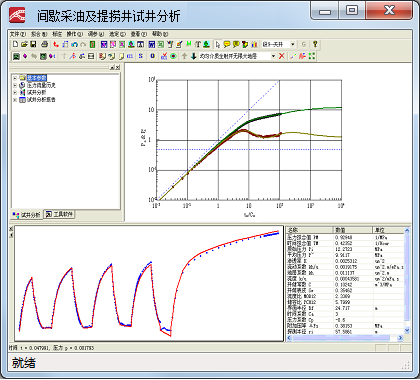Image resolution: width=420 pixels, height=380 pixels.
Task: Click the red X delete icon
Action: click(282, 56)
